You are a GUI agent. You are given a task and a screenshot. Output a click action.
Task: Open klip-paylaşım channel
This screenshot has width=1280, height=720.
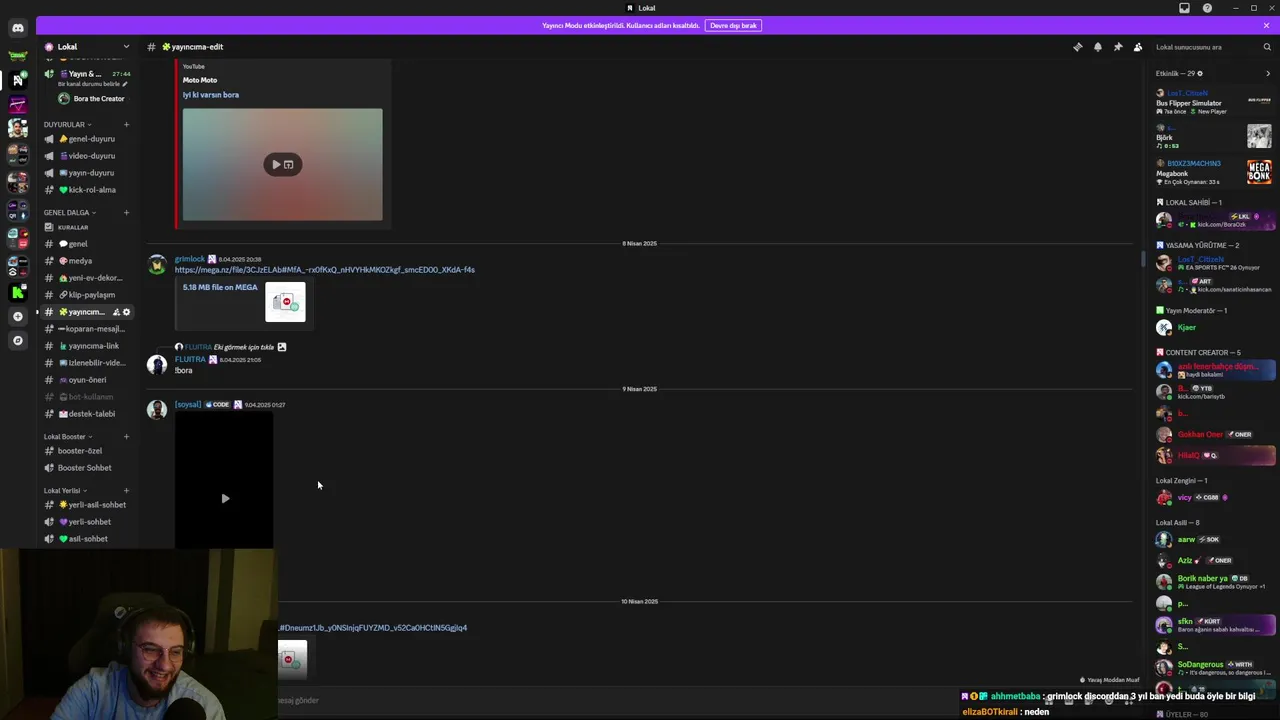point(87,295)
